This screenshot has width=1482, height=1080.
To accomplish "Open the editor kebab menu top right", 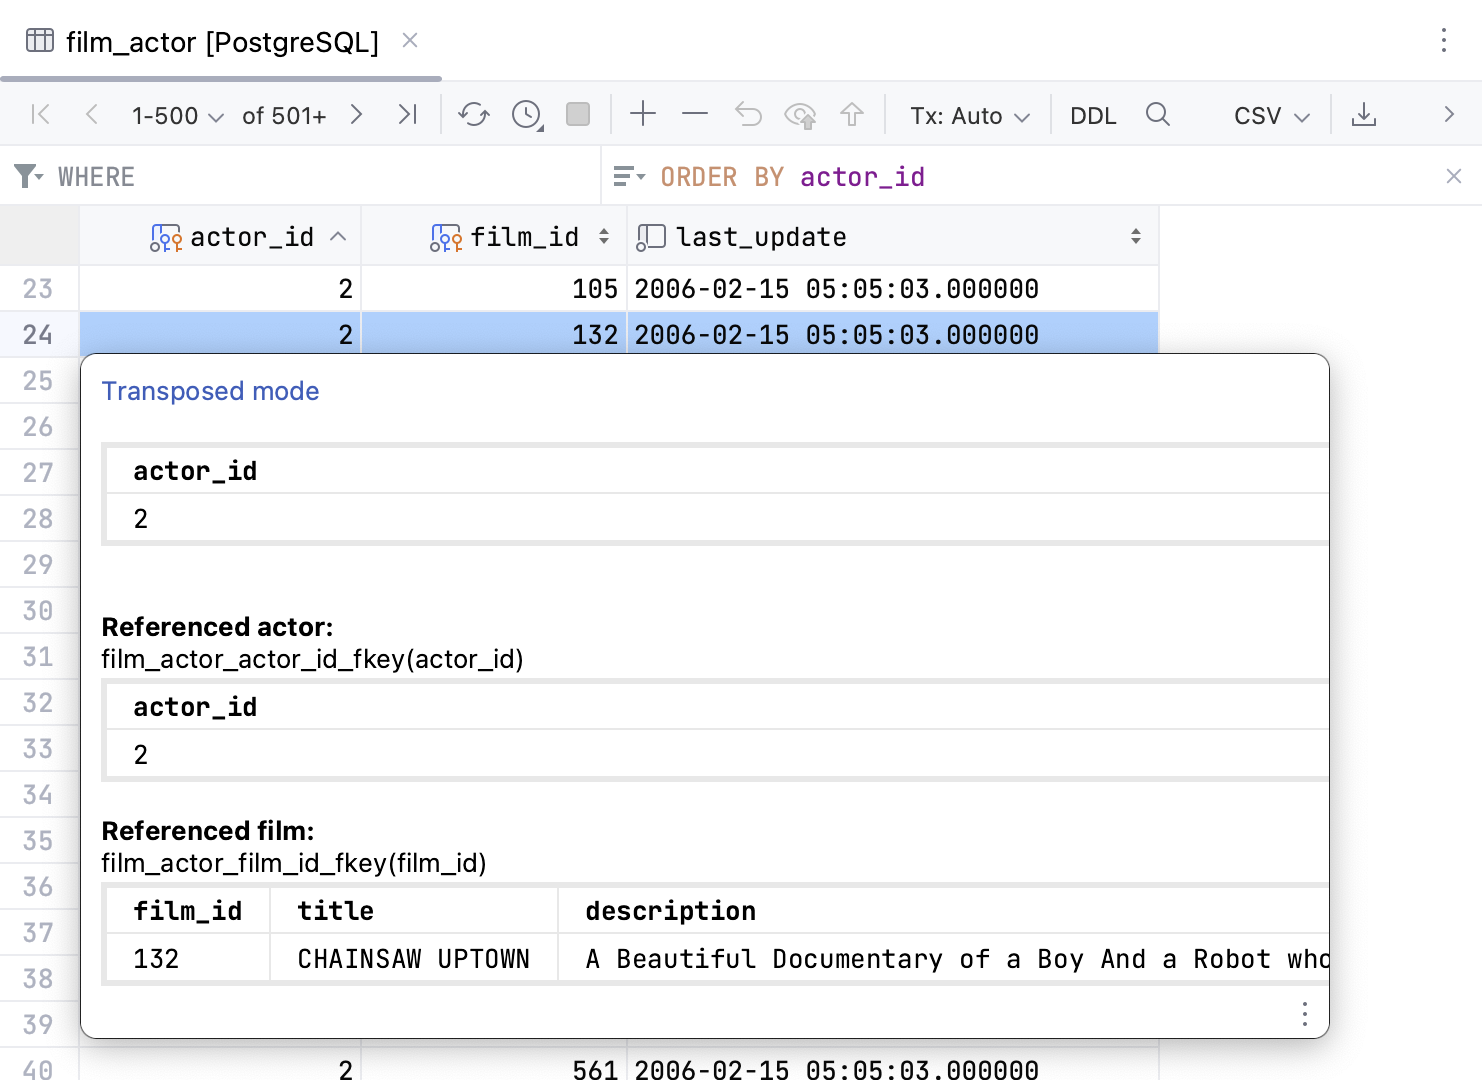I will coord(1444,41).
